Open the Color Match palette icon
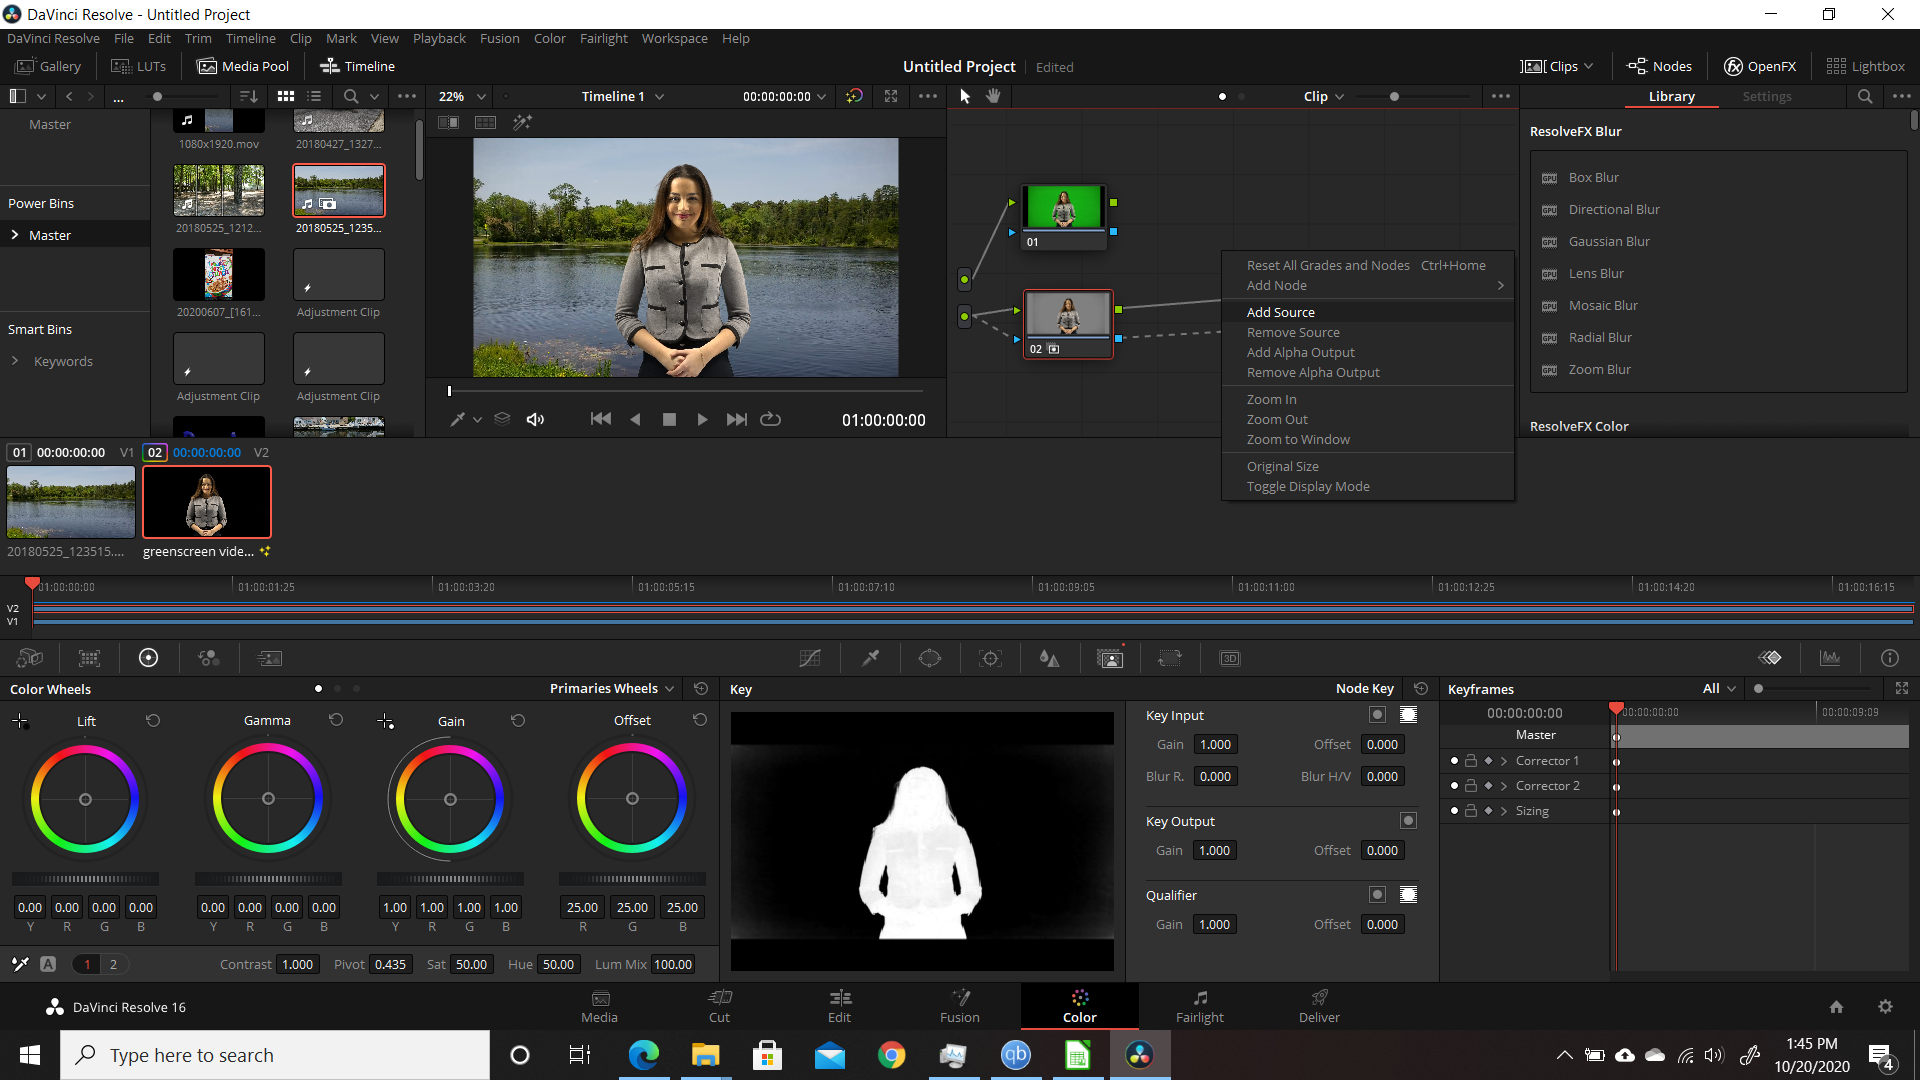The image size is (1920, 1080). (x=89, y=658)
